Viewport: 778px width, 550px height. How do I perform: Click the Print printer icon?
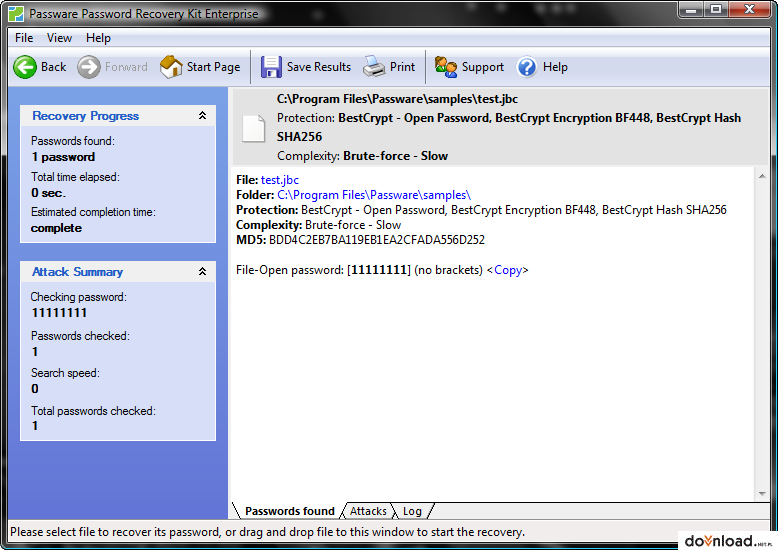point(374,67)
